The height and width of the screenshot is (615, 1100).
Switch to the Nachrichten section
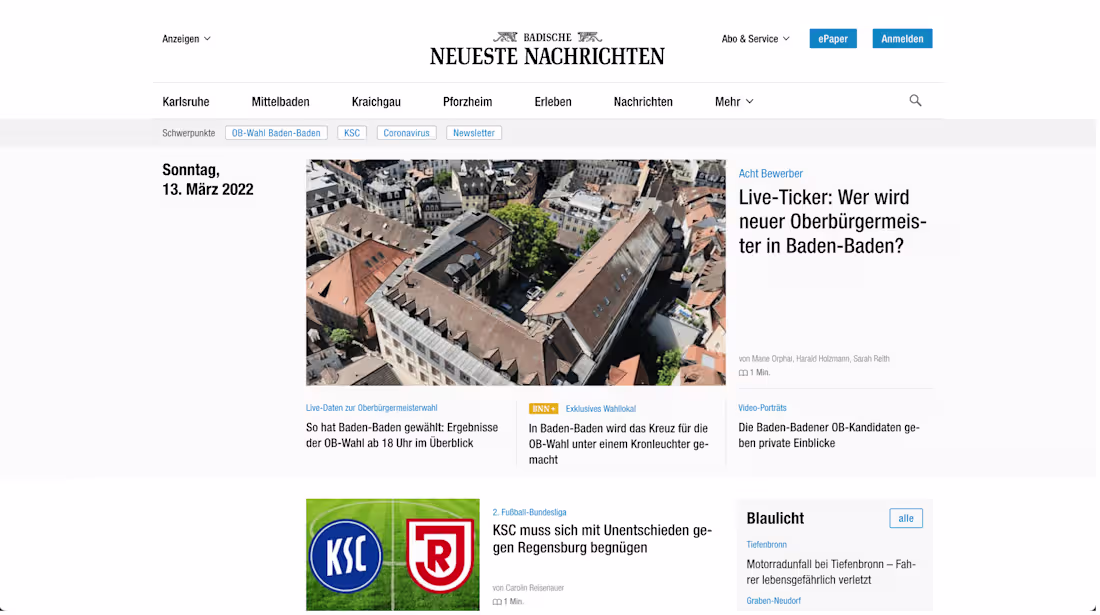[643, 101]
